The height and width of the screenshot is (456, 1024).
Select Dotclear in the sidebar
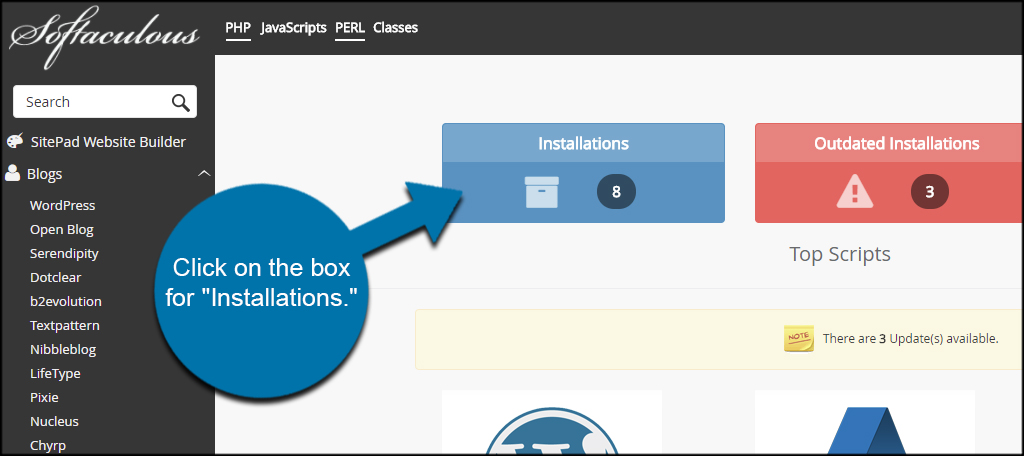pyautogui.click(x=56, y=277)
